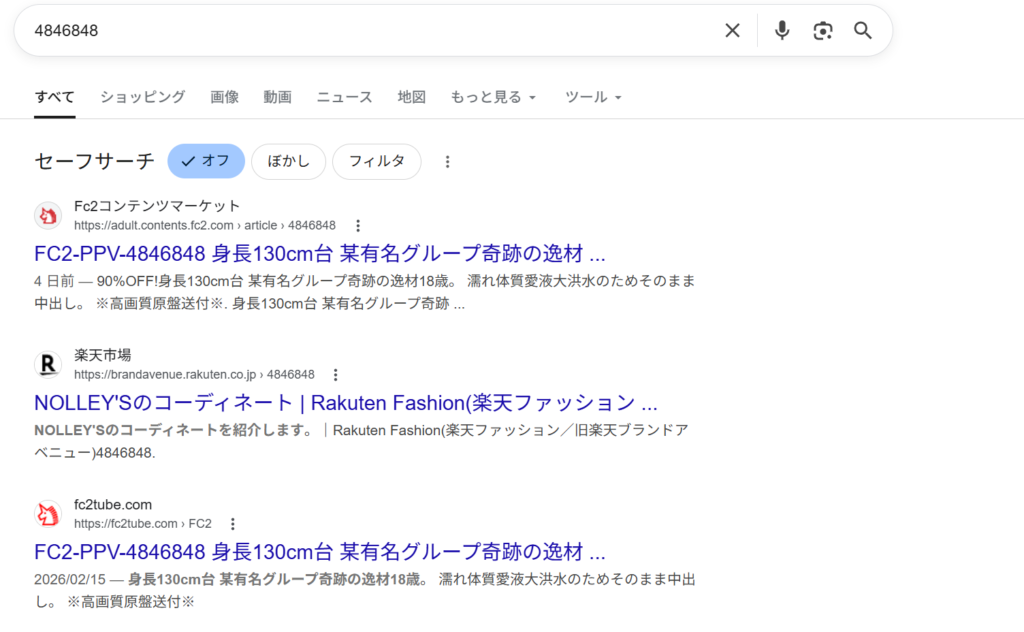Viewport: 1024px width, 632px height.
Task: Open image search with the camera lens icon
Action: 822,31
